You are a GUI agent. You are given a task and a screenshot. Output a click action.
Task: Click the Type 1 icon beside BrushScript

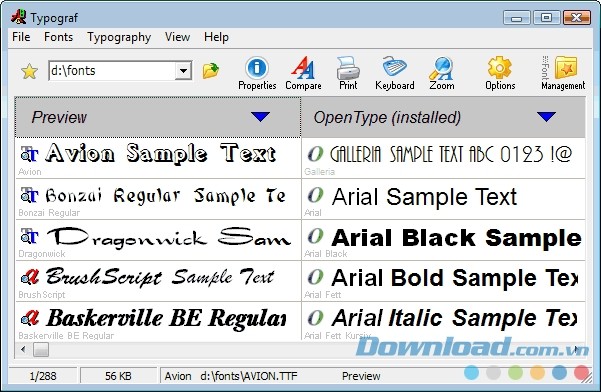point(30,277)
